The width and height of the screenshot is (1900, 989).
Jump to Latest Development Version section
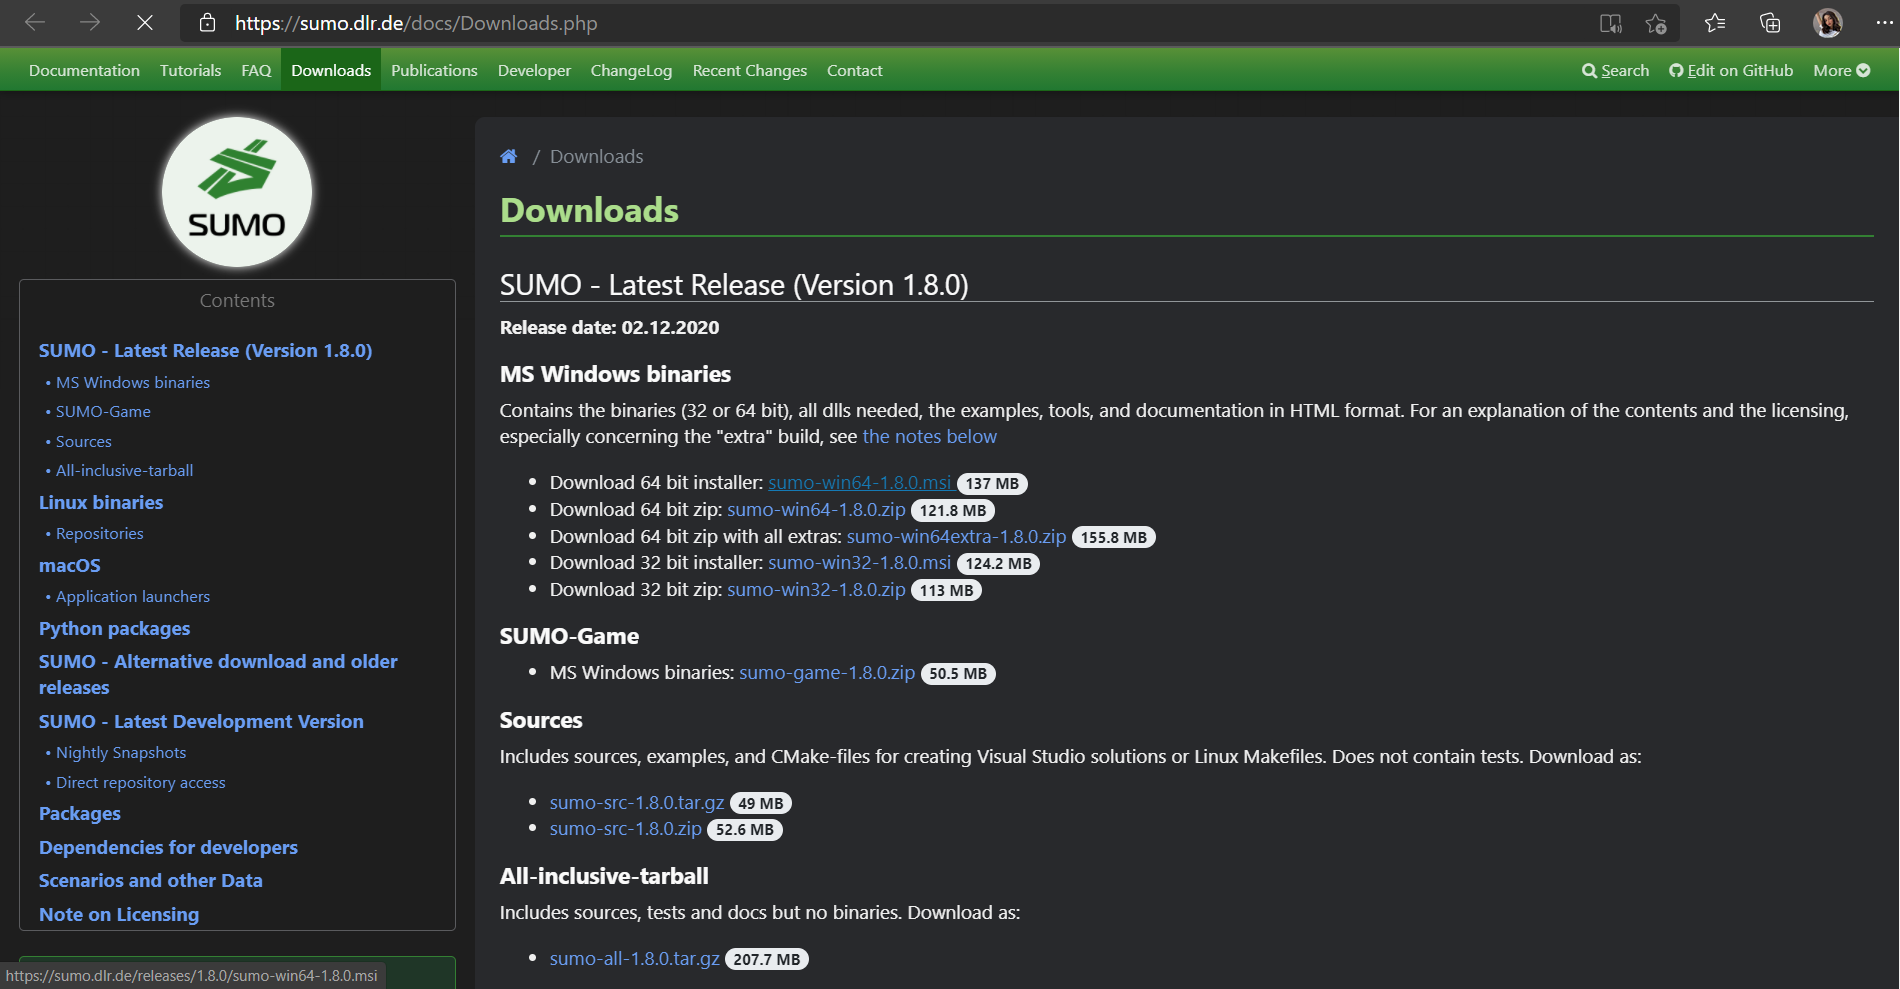tap(201, 722)
